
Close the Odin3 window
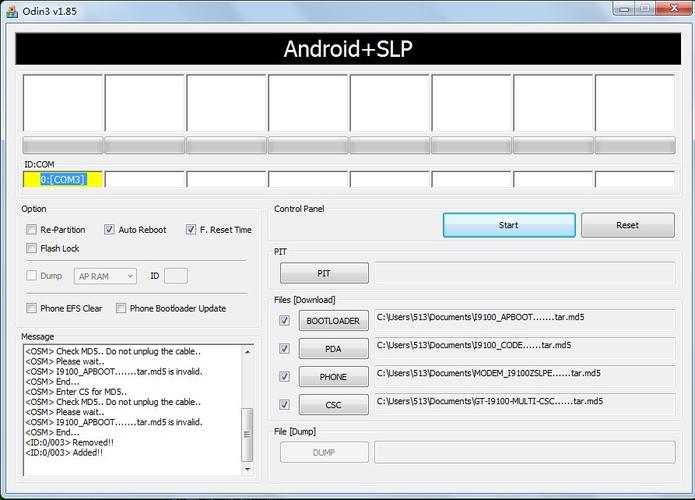pos(674,8)
